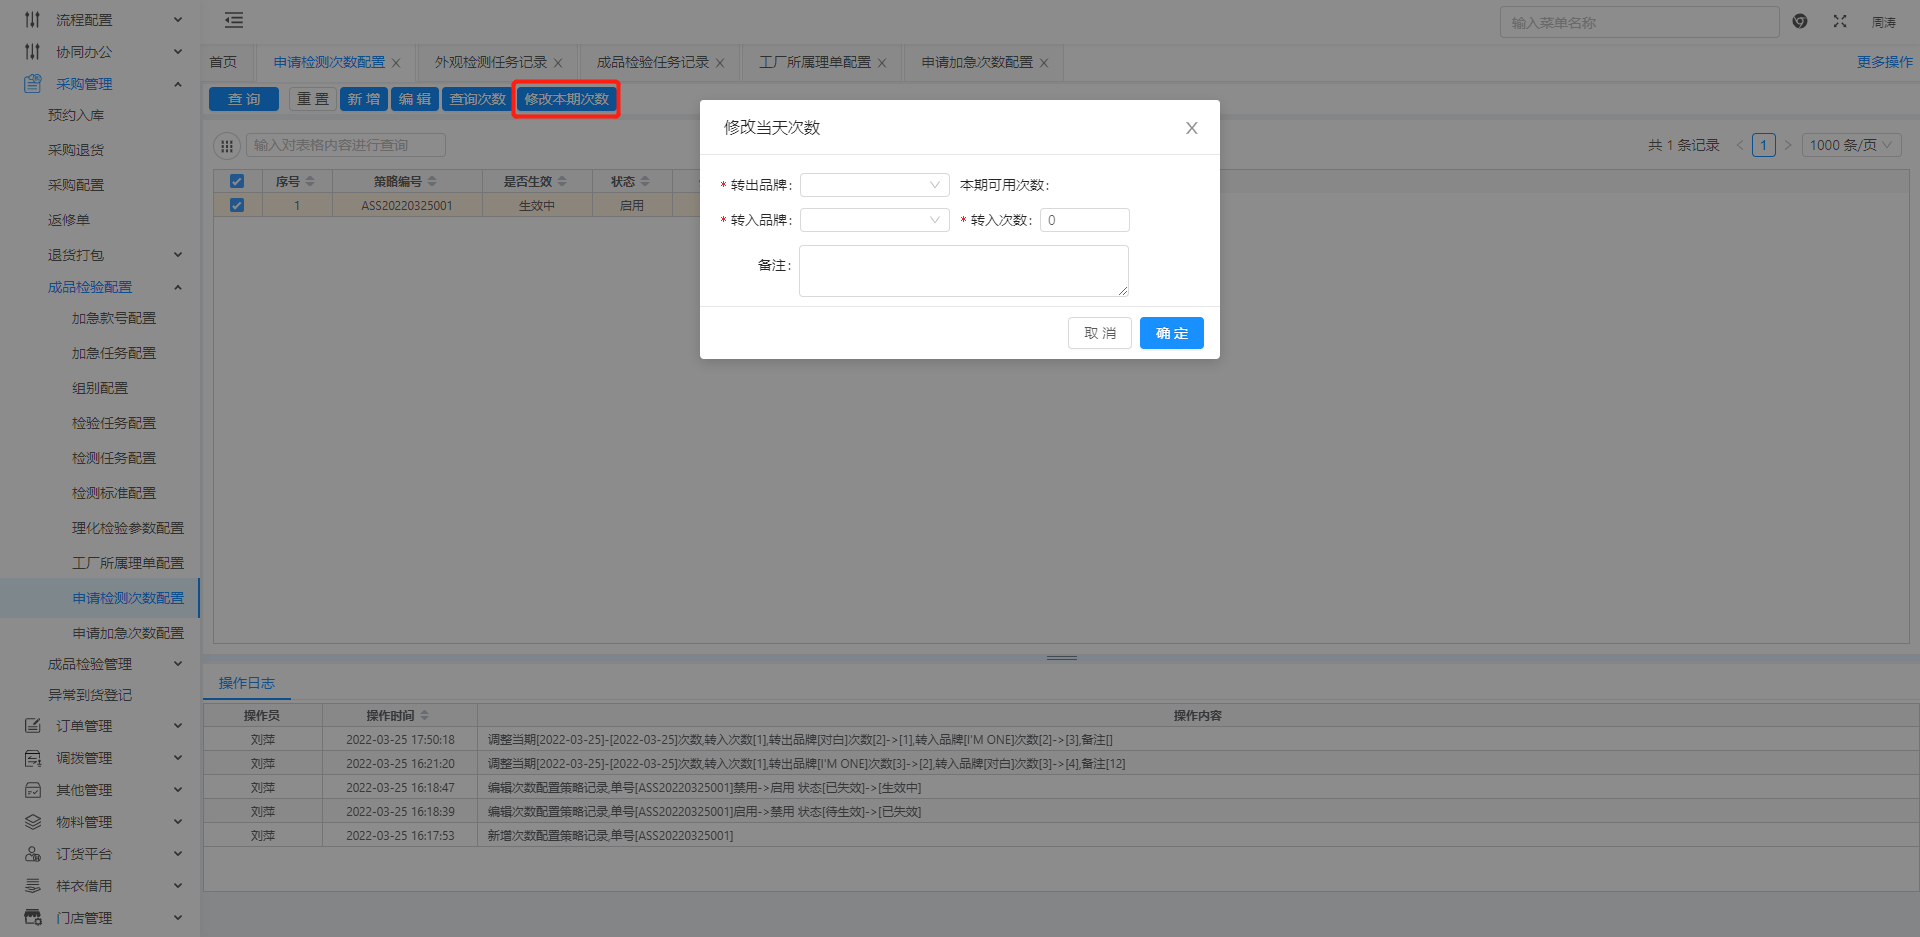The width and height of the screenshot is (1920, 937).
Task: Click the 物料管理 layers icon in sidebar
Action: point(33,822)
